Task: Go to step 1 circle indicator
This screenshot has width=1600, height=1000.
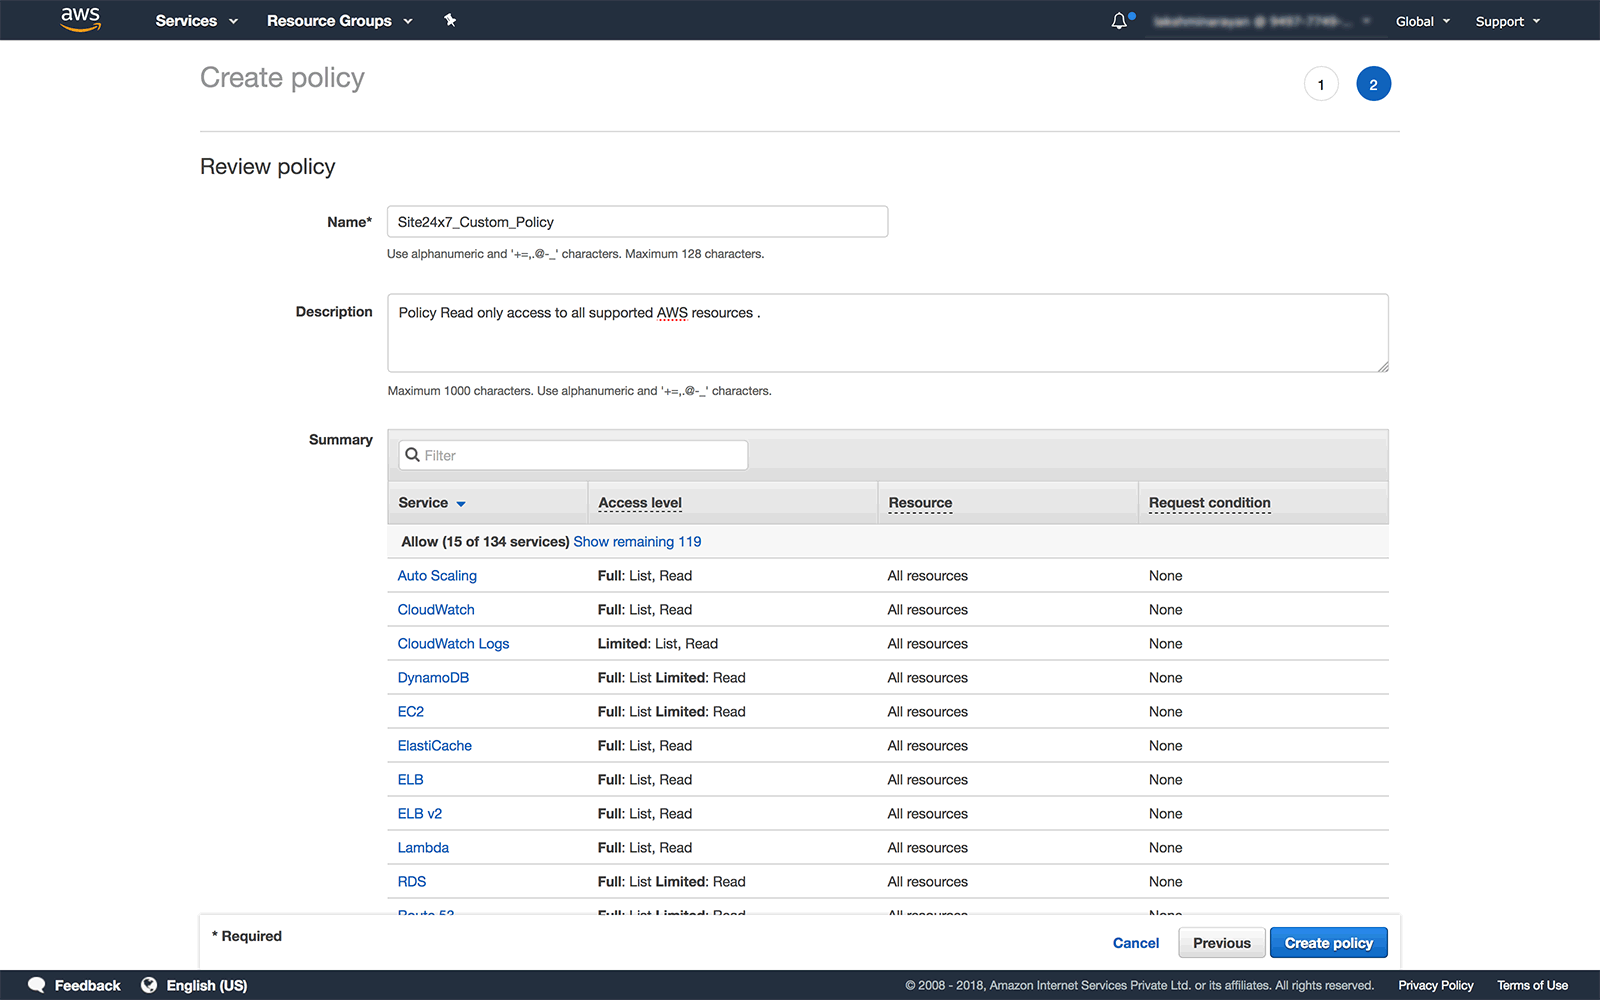Action: pyautogui.click(x=1321, y=84)
